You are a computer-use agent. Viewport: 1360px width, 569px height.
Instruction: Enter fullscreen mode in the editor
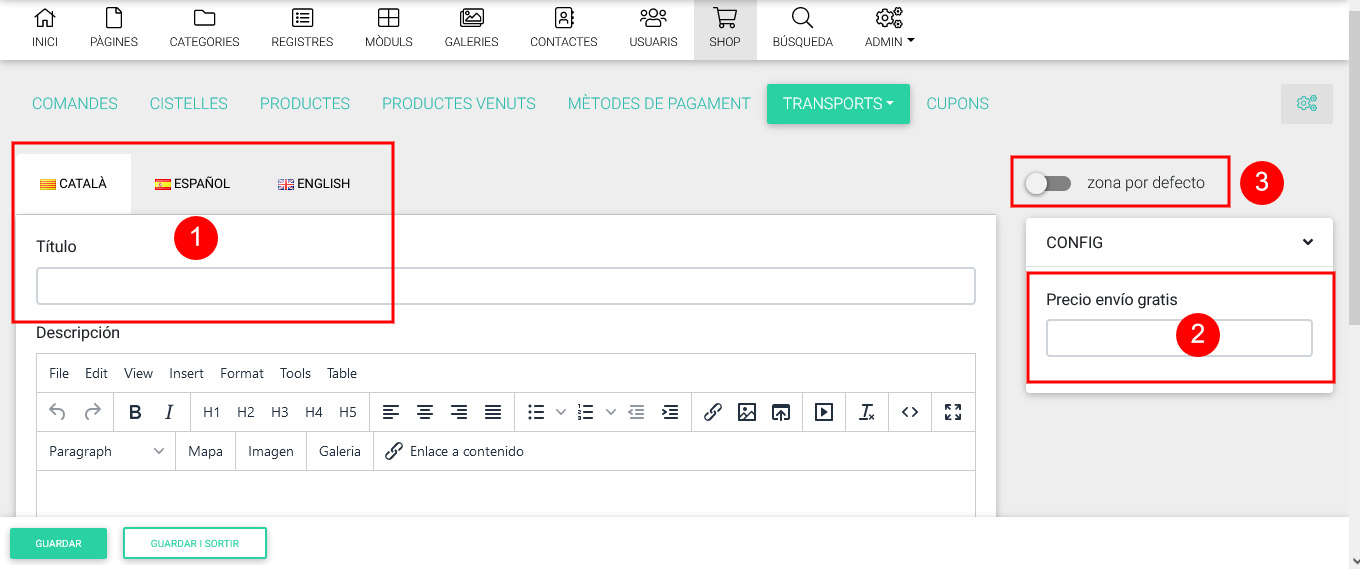pyautogui.click(x=952, y=412)
